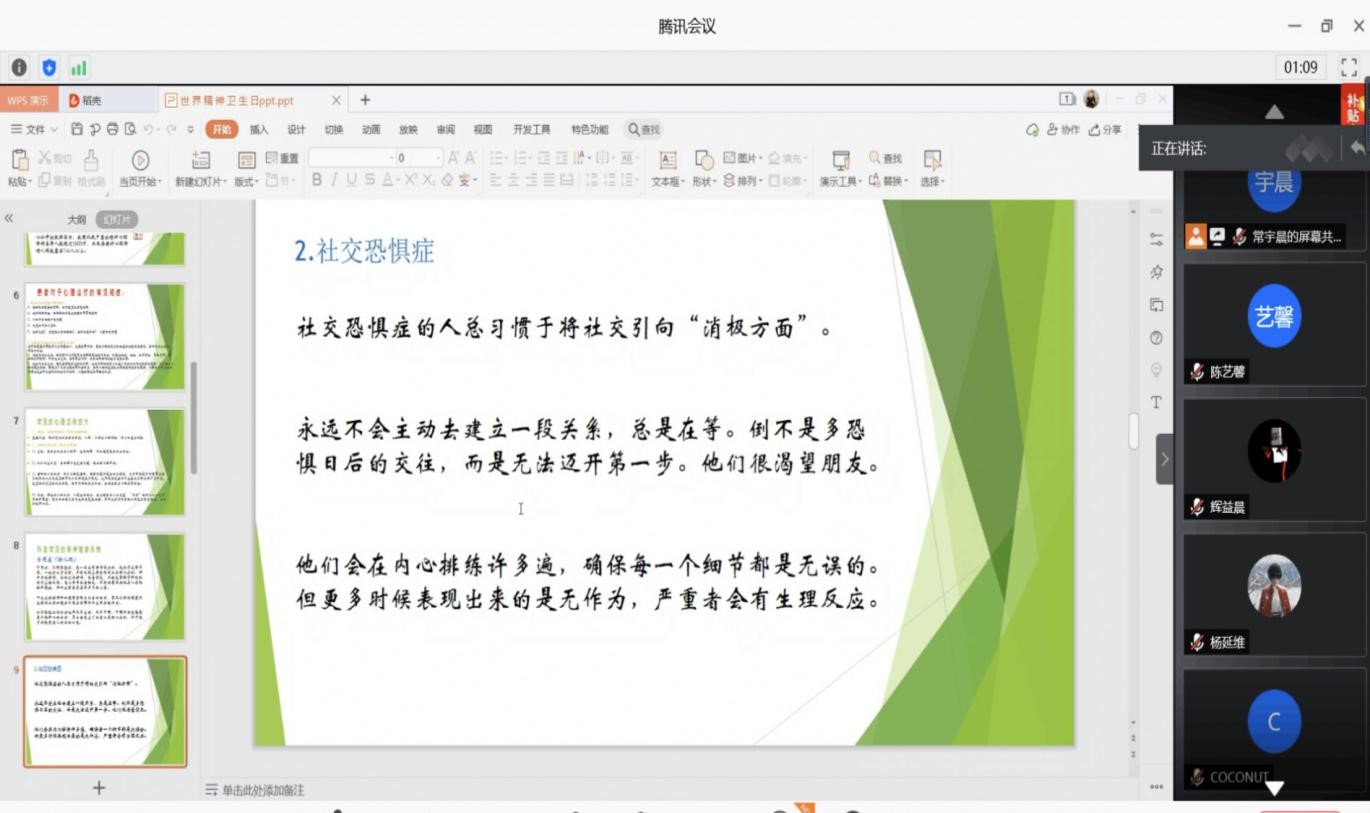
Task: Select slide 7 thumbnail in panel
Action: 105,461
